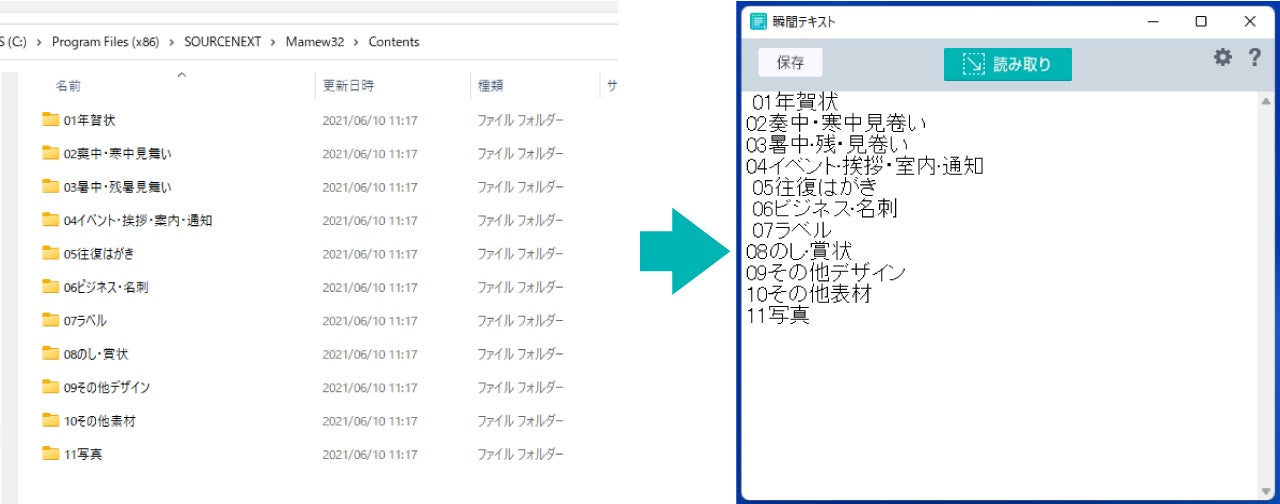
Task: Expand chevron after SOURCENEXT in path
Action: (275, 42)
